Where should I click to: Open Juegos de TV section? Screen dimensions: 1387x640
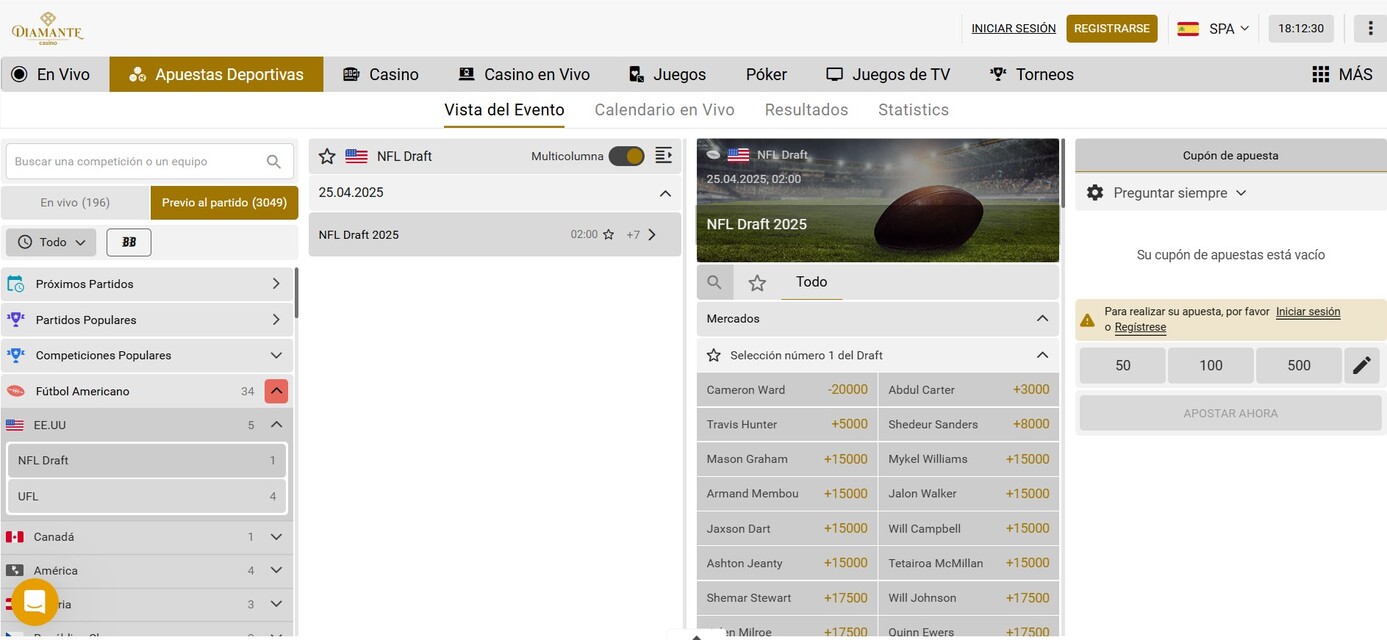(x=888, y=74)
